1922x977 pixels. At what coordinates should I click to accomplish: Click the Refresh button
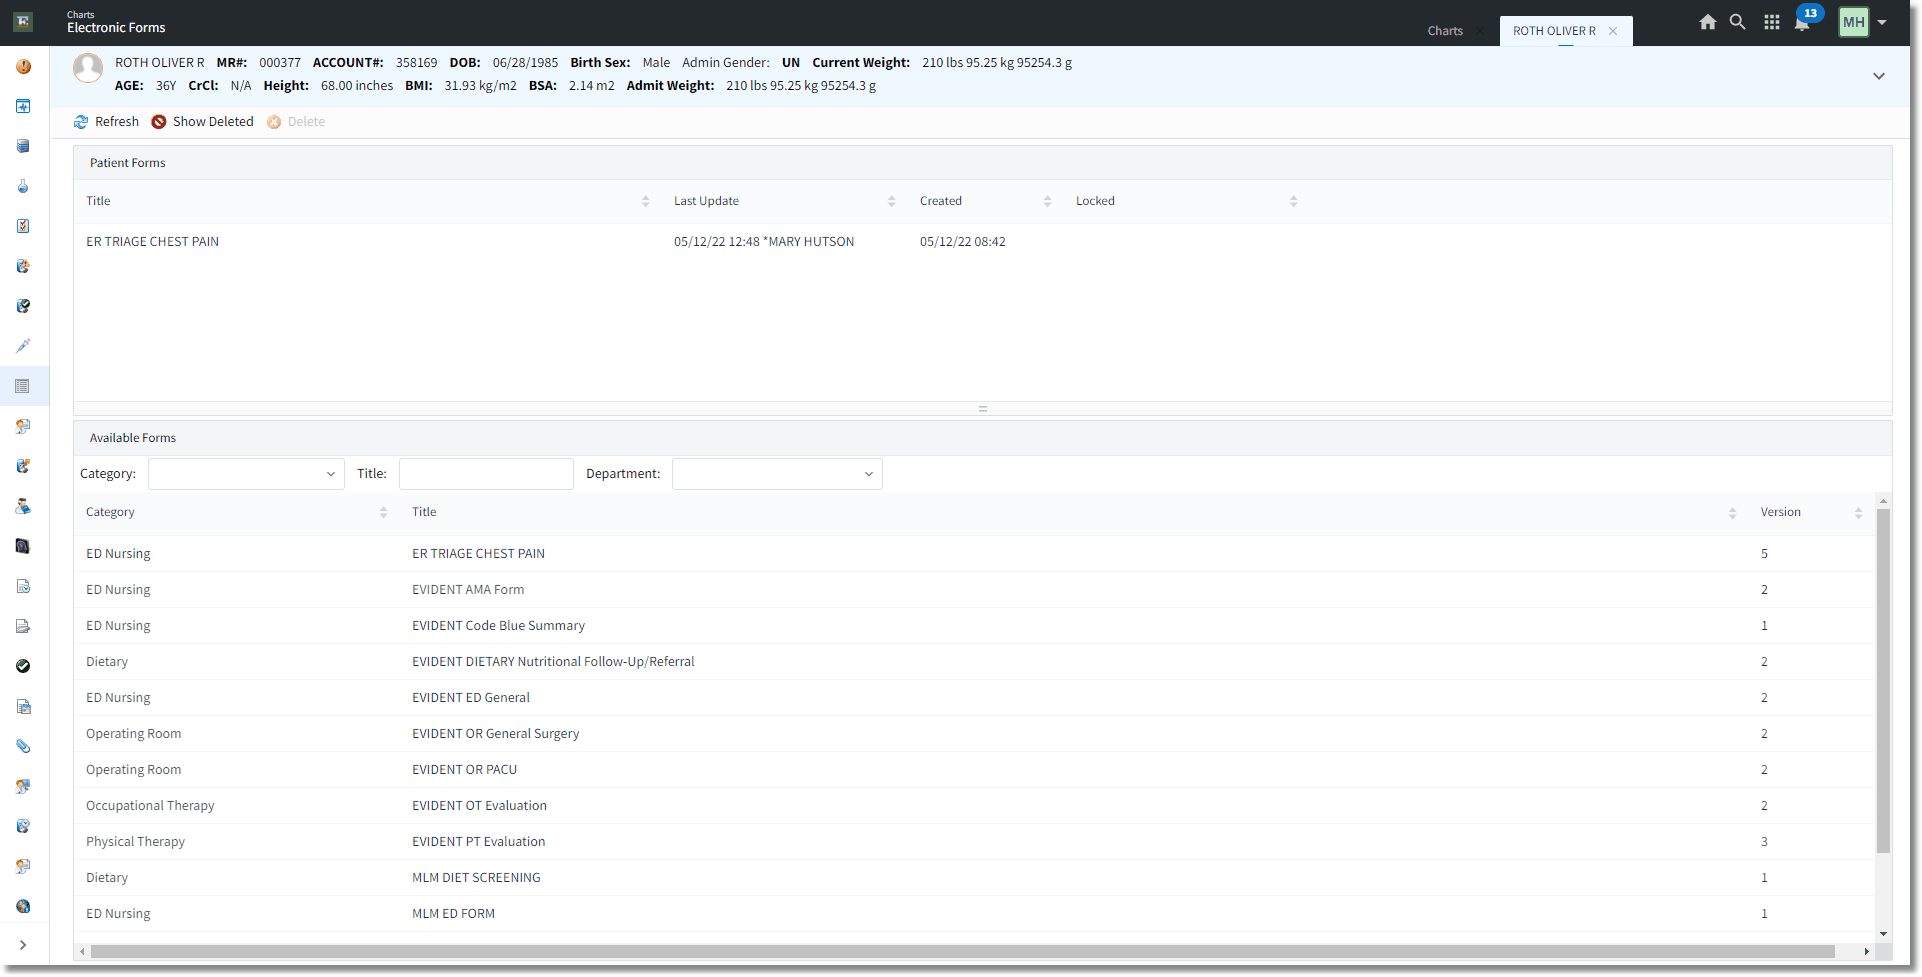click(x=106, y=122)
